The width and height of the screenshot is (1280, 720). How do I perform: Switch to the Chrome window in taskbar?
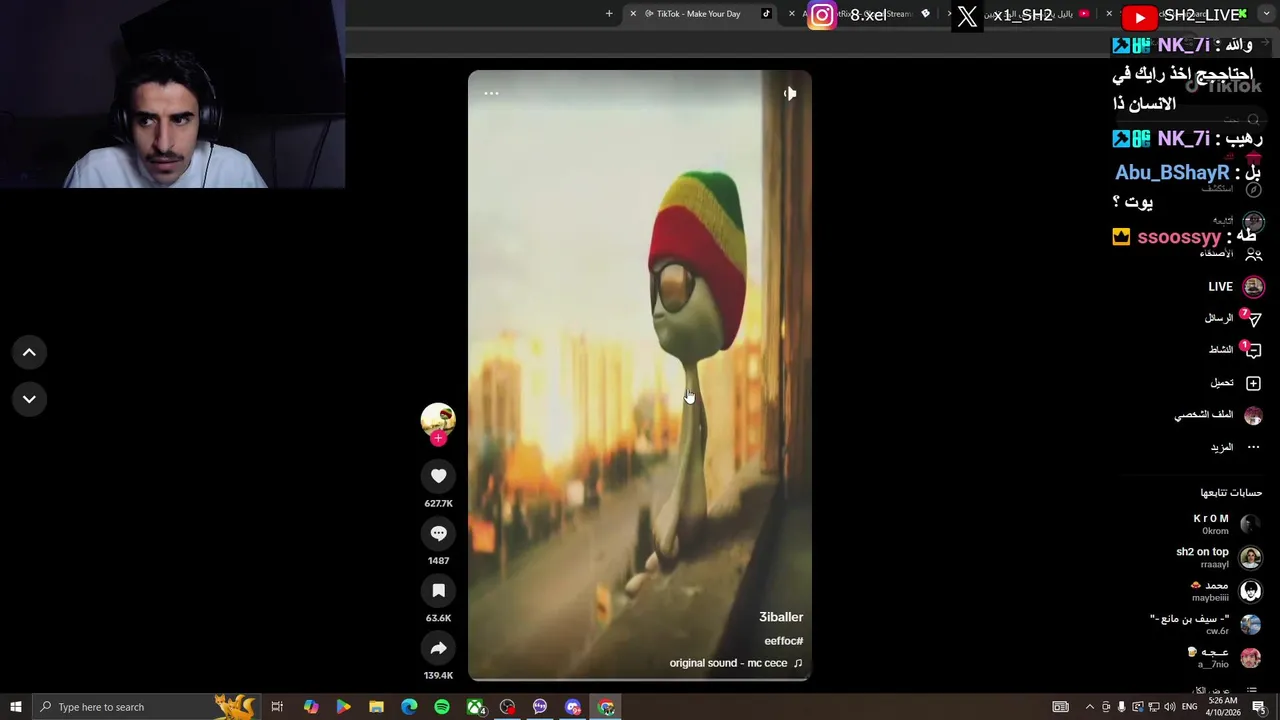click(606, 707)
